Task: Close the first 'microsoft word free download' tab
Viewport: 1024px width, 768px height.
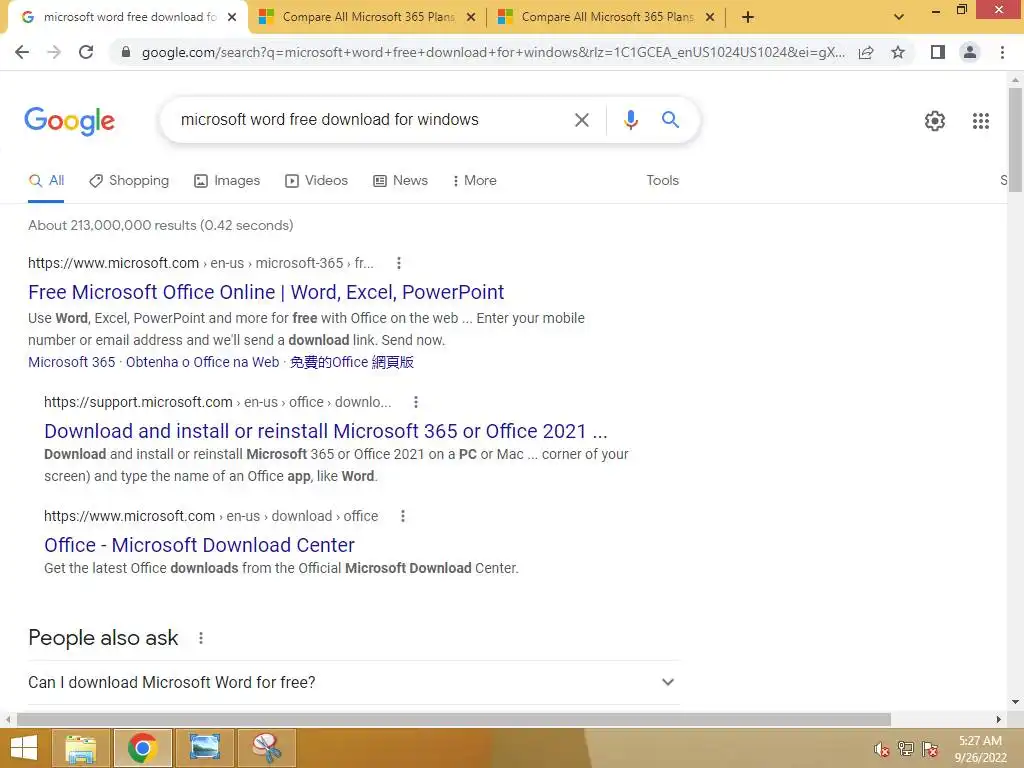Action: [232, 17]
